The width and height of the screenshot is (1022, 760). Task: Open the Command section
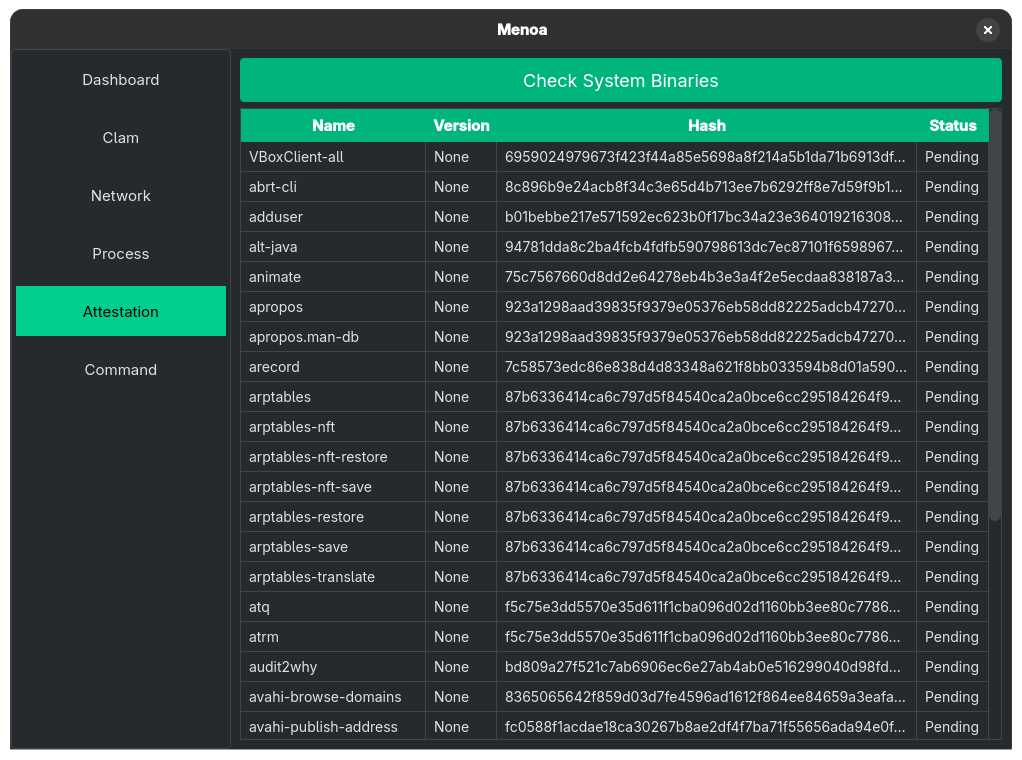[121, 370]
